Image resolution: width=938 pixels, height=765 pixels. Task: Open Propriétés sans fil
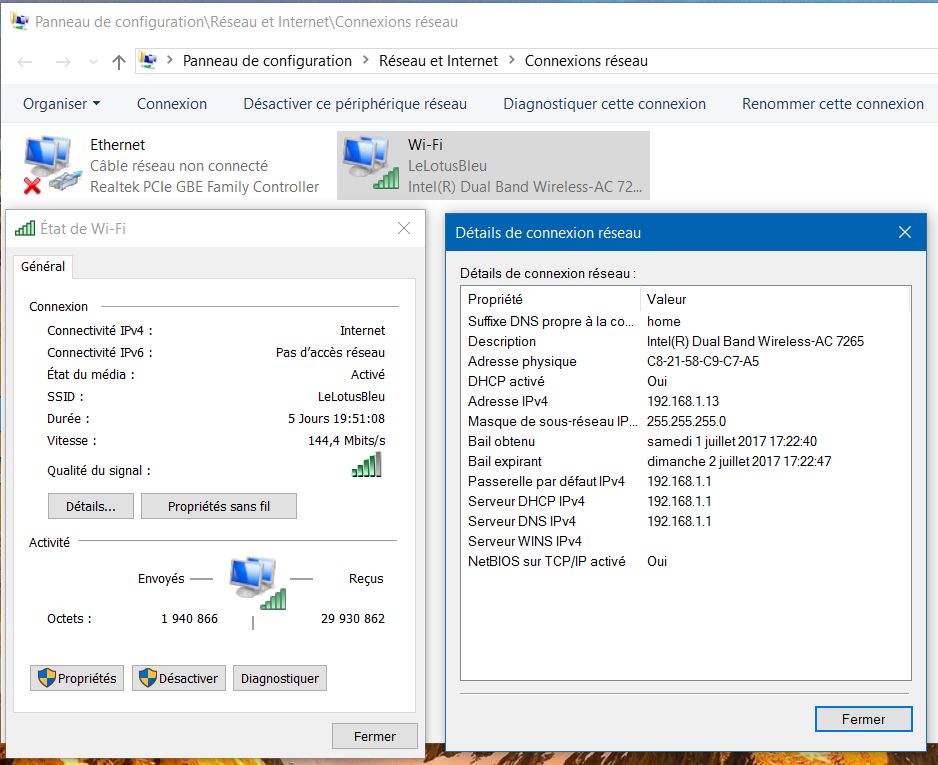(219, 506)
